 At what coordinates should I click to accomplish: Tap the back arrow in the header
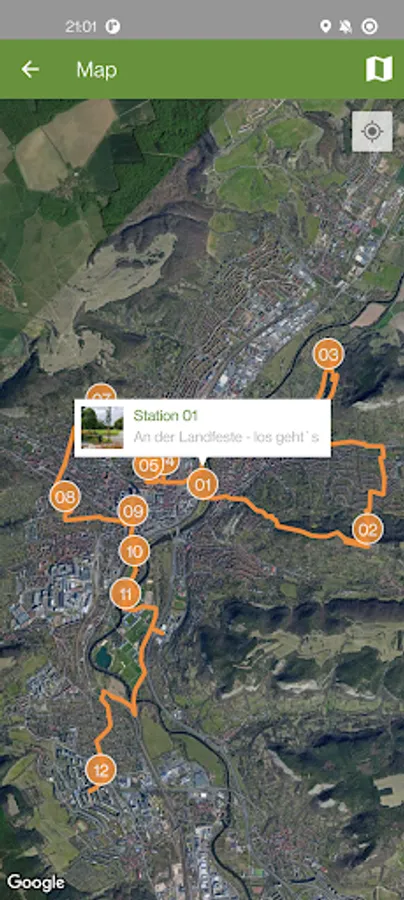[x=30, y=69]
